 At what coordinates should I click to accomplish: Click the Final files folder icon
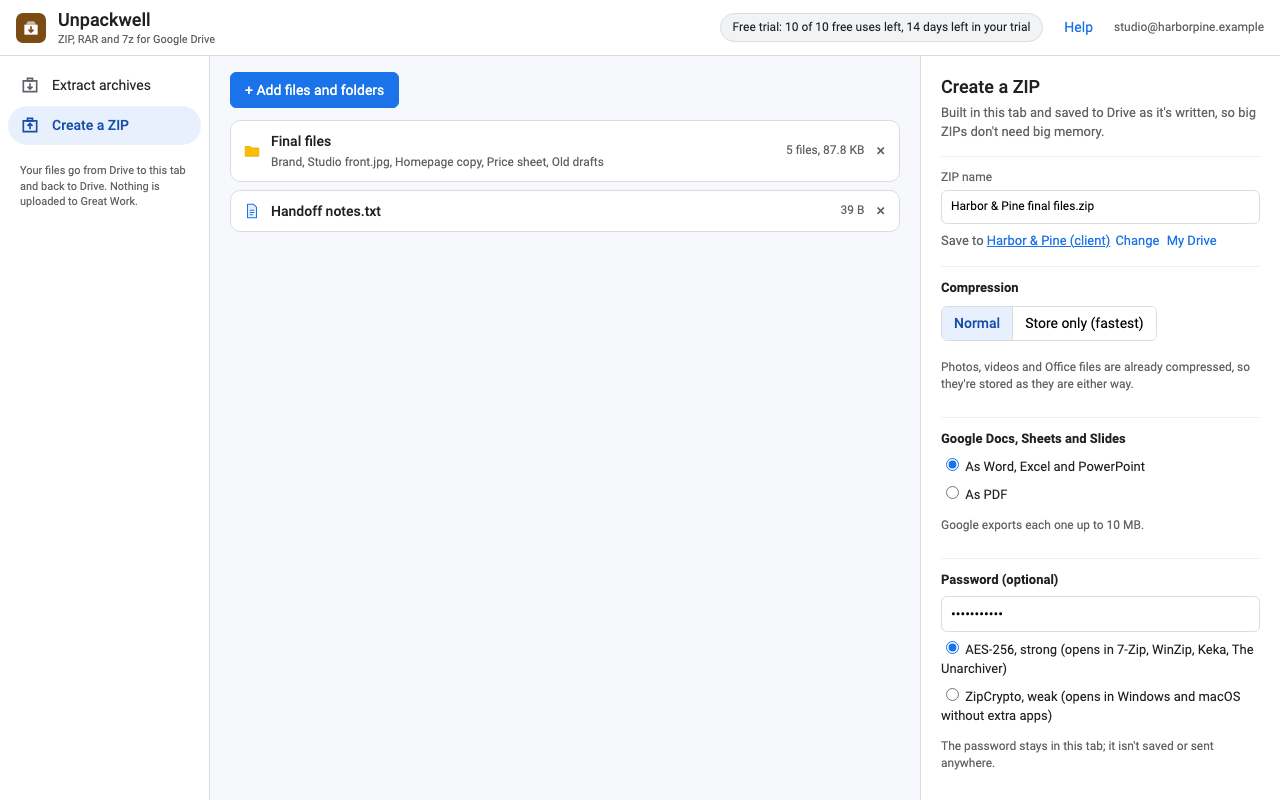coord(252,151)
